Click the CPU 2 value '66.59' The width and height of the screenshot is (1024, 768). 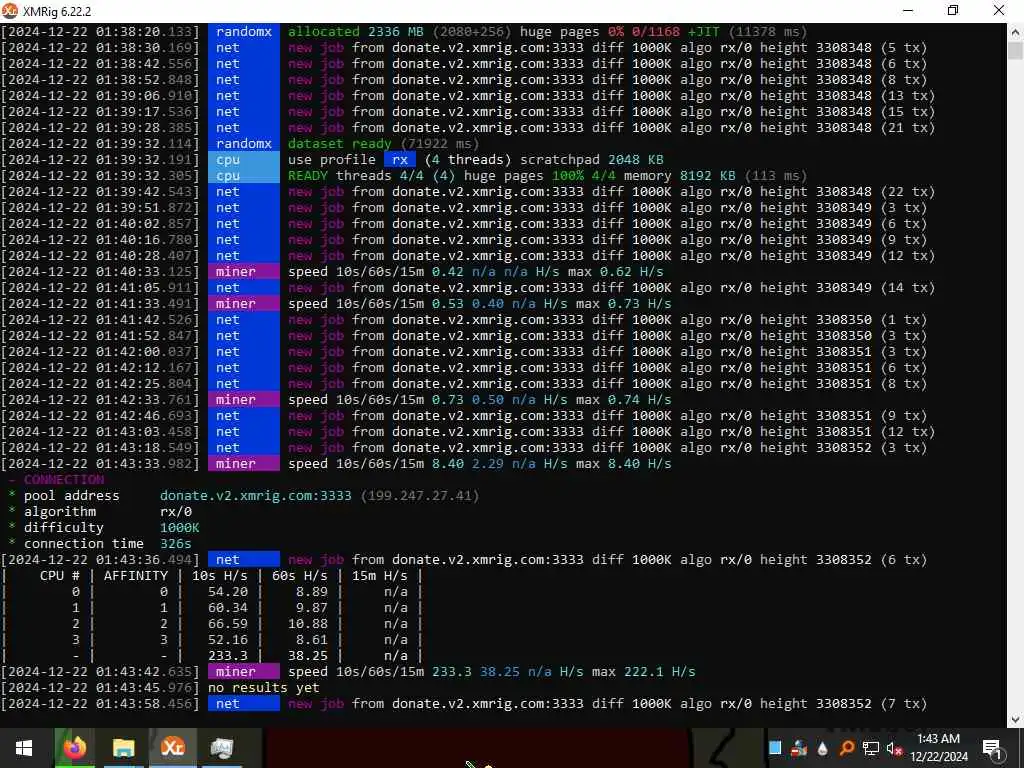point(228,624)
